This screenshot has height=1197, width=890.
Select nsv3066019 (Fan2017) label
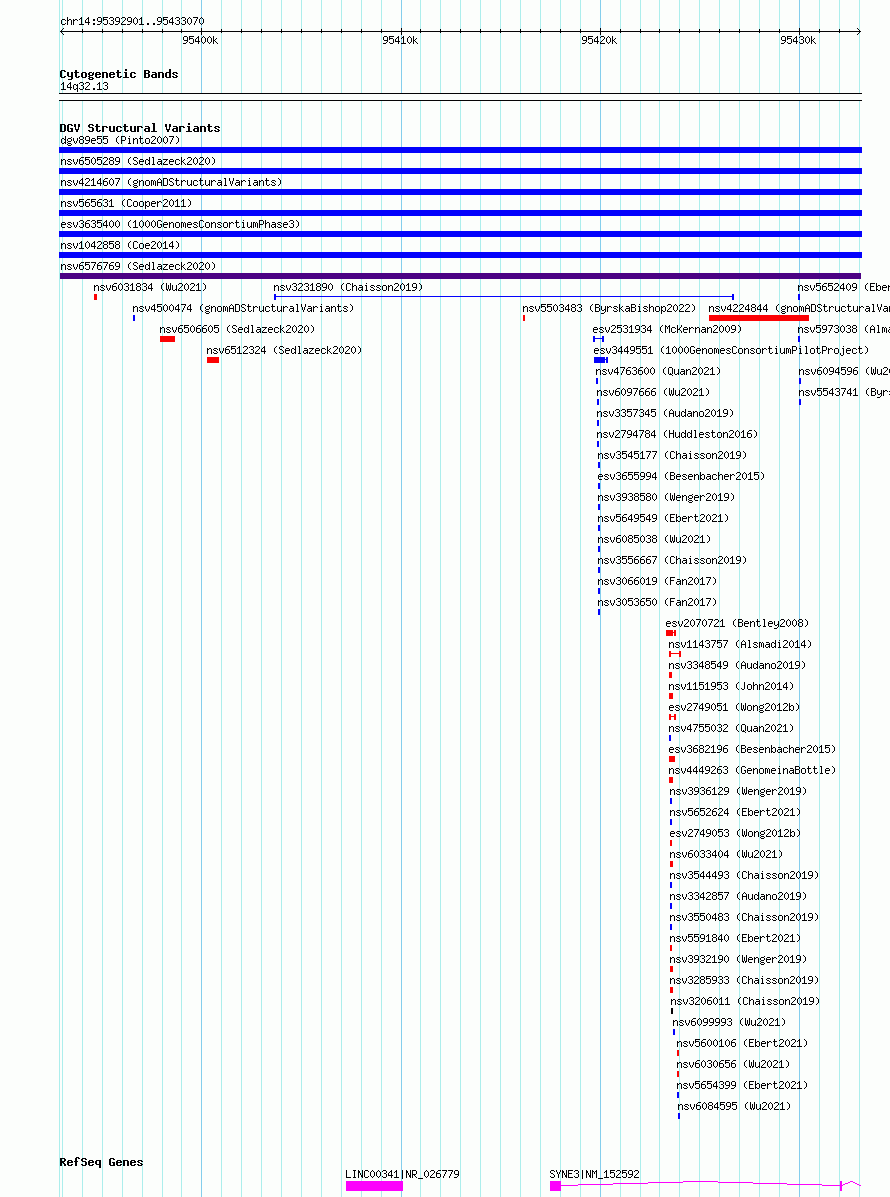pos(656,581)
